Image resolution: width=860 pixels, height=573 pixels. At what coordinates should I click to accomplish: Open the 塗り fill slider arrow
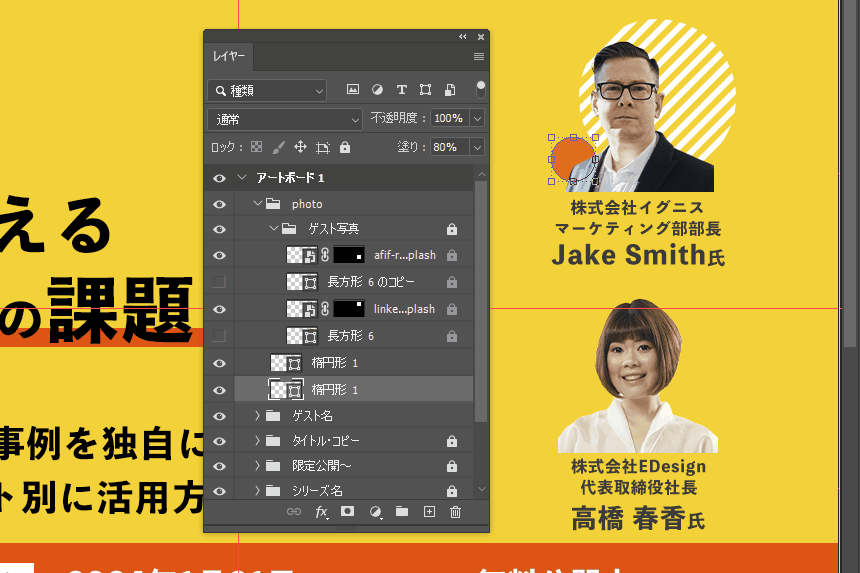pyautogui.click(x=477, y=147)
